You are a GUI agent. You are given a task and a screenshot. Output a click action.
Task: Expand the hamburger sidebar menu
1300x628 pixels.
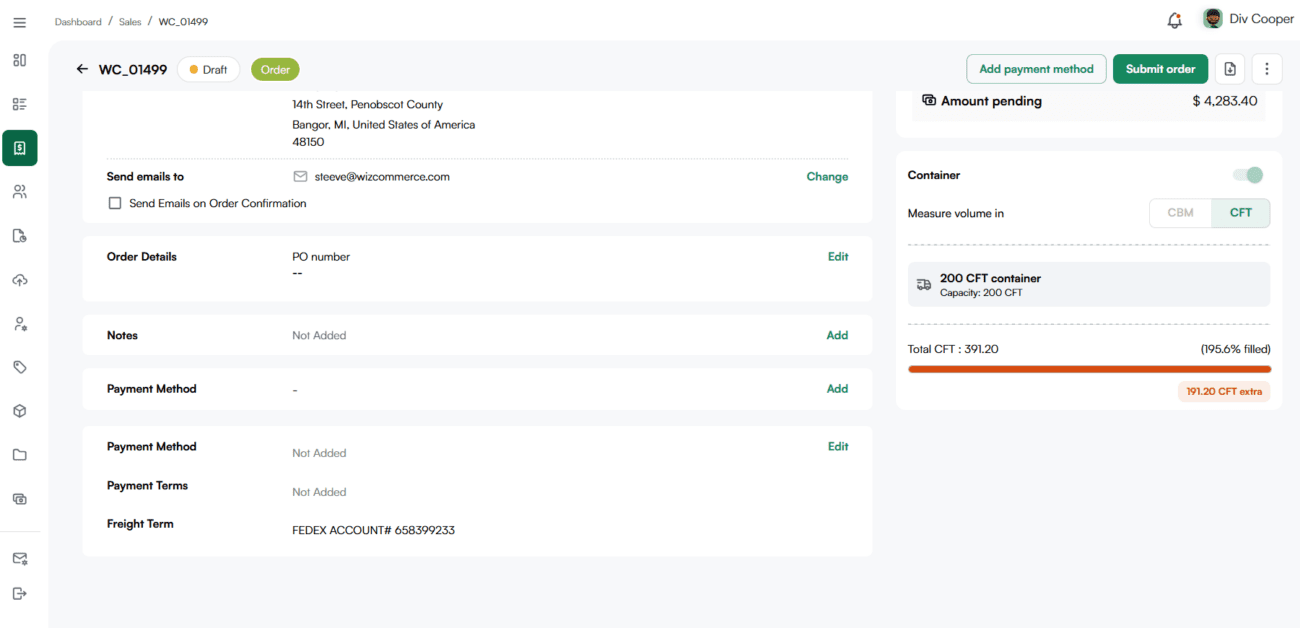point(20,22)
